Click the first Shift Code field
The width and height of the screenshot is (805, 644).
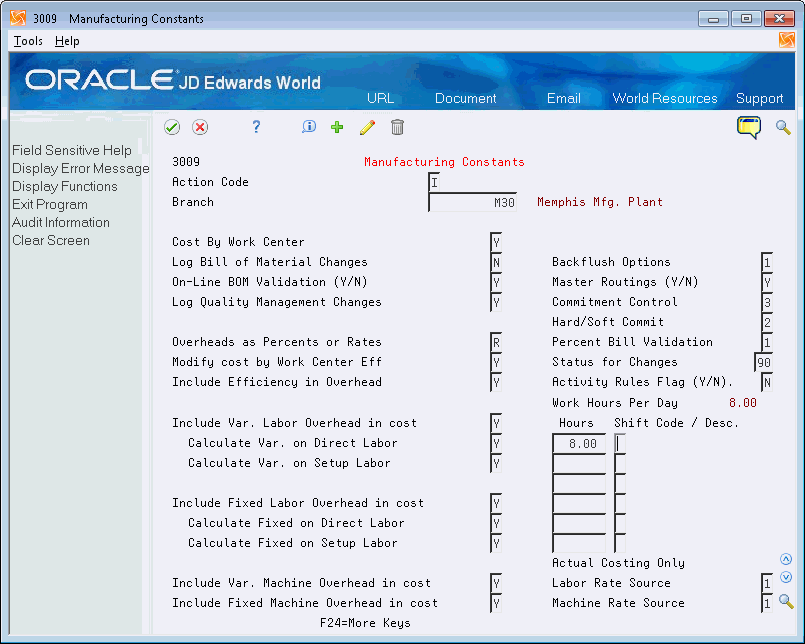click(620, 443)
